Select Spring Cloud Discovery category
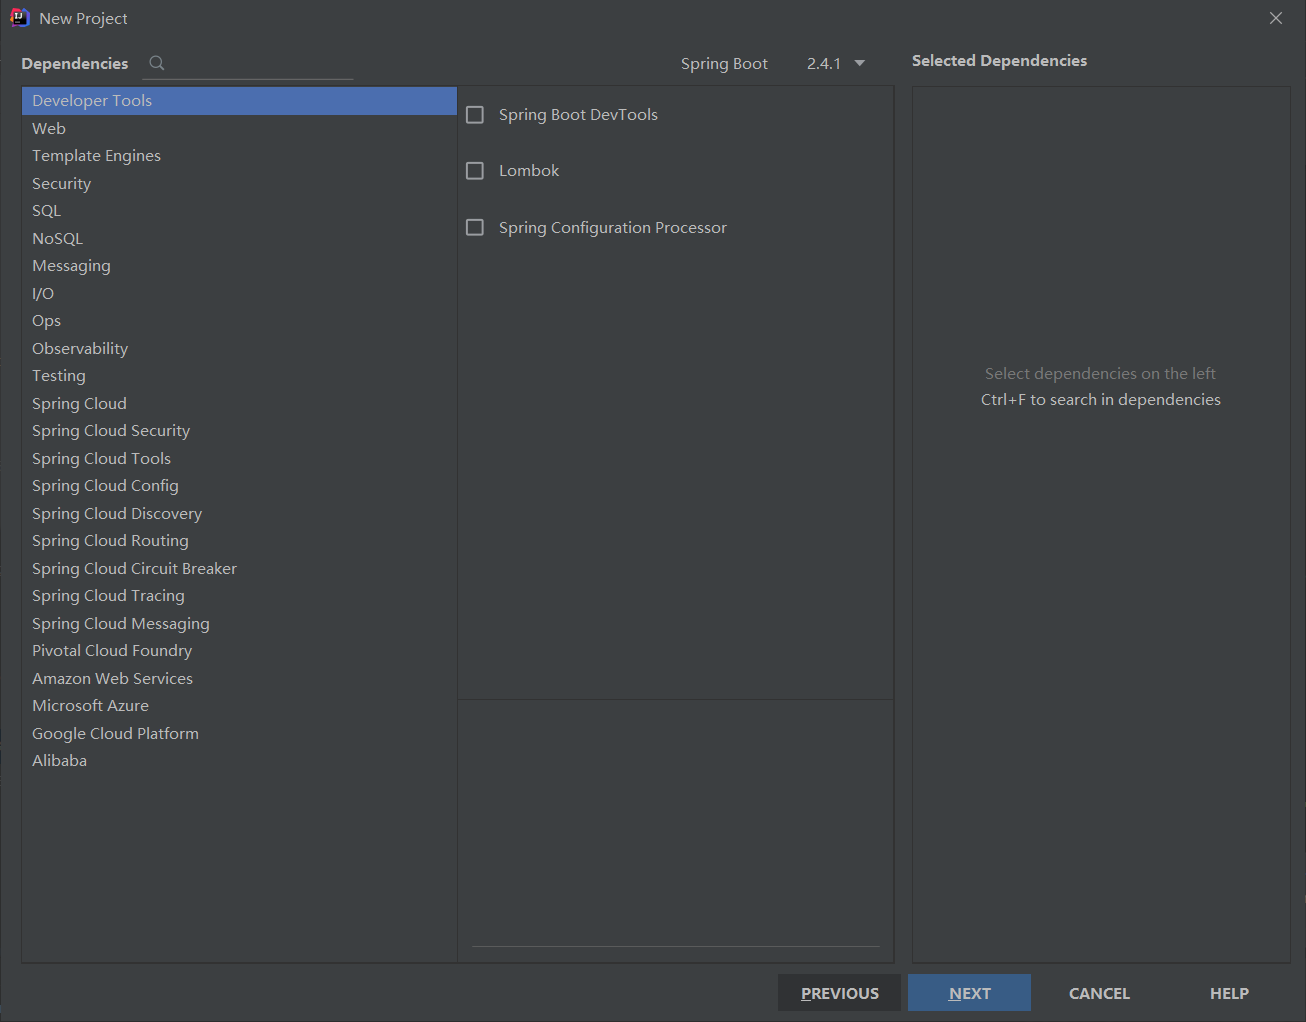 click(239, 514)
